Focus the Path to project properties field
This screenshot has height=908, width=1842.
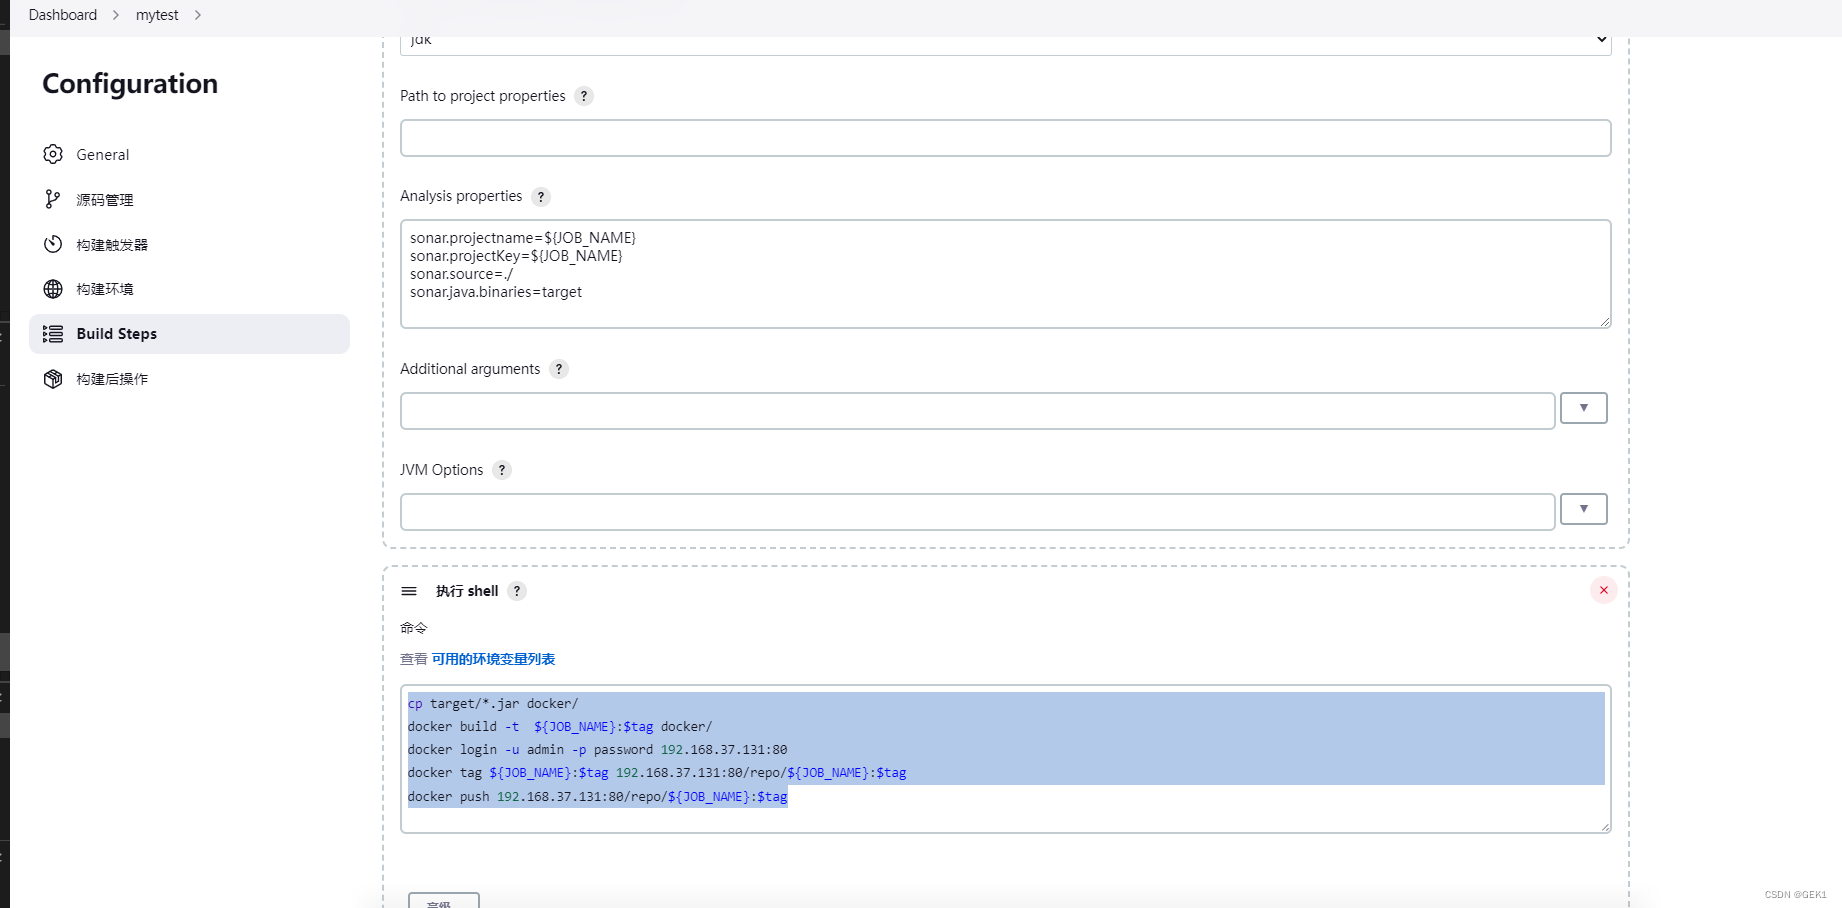click(1005, 138)
